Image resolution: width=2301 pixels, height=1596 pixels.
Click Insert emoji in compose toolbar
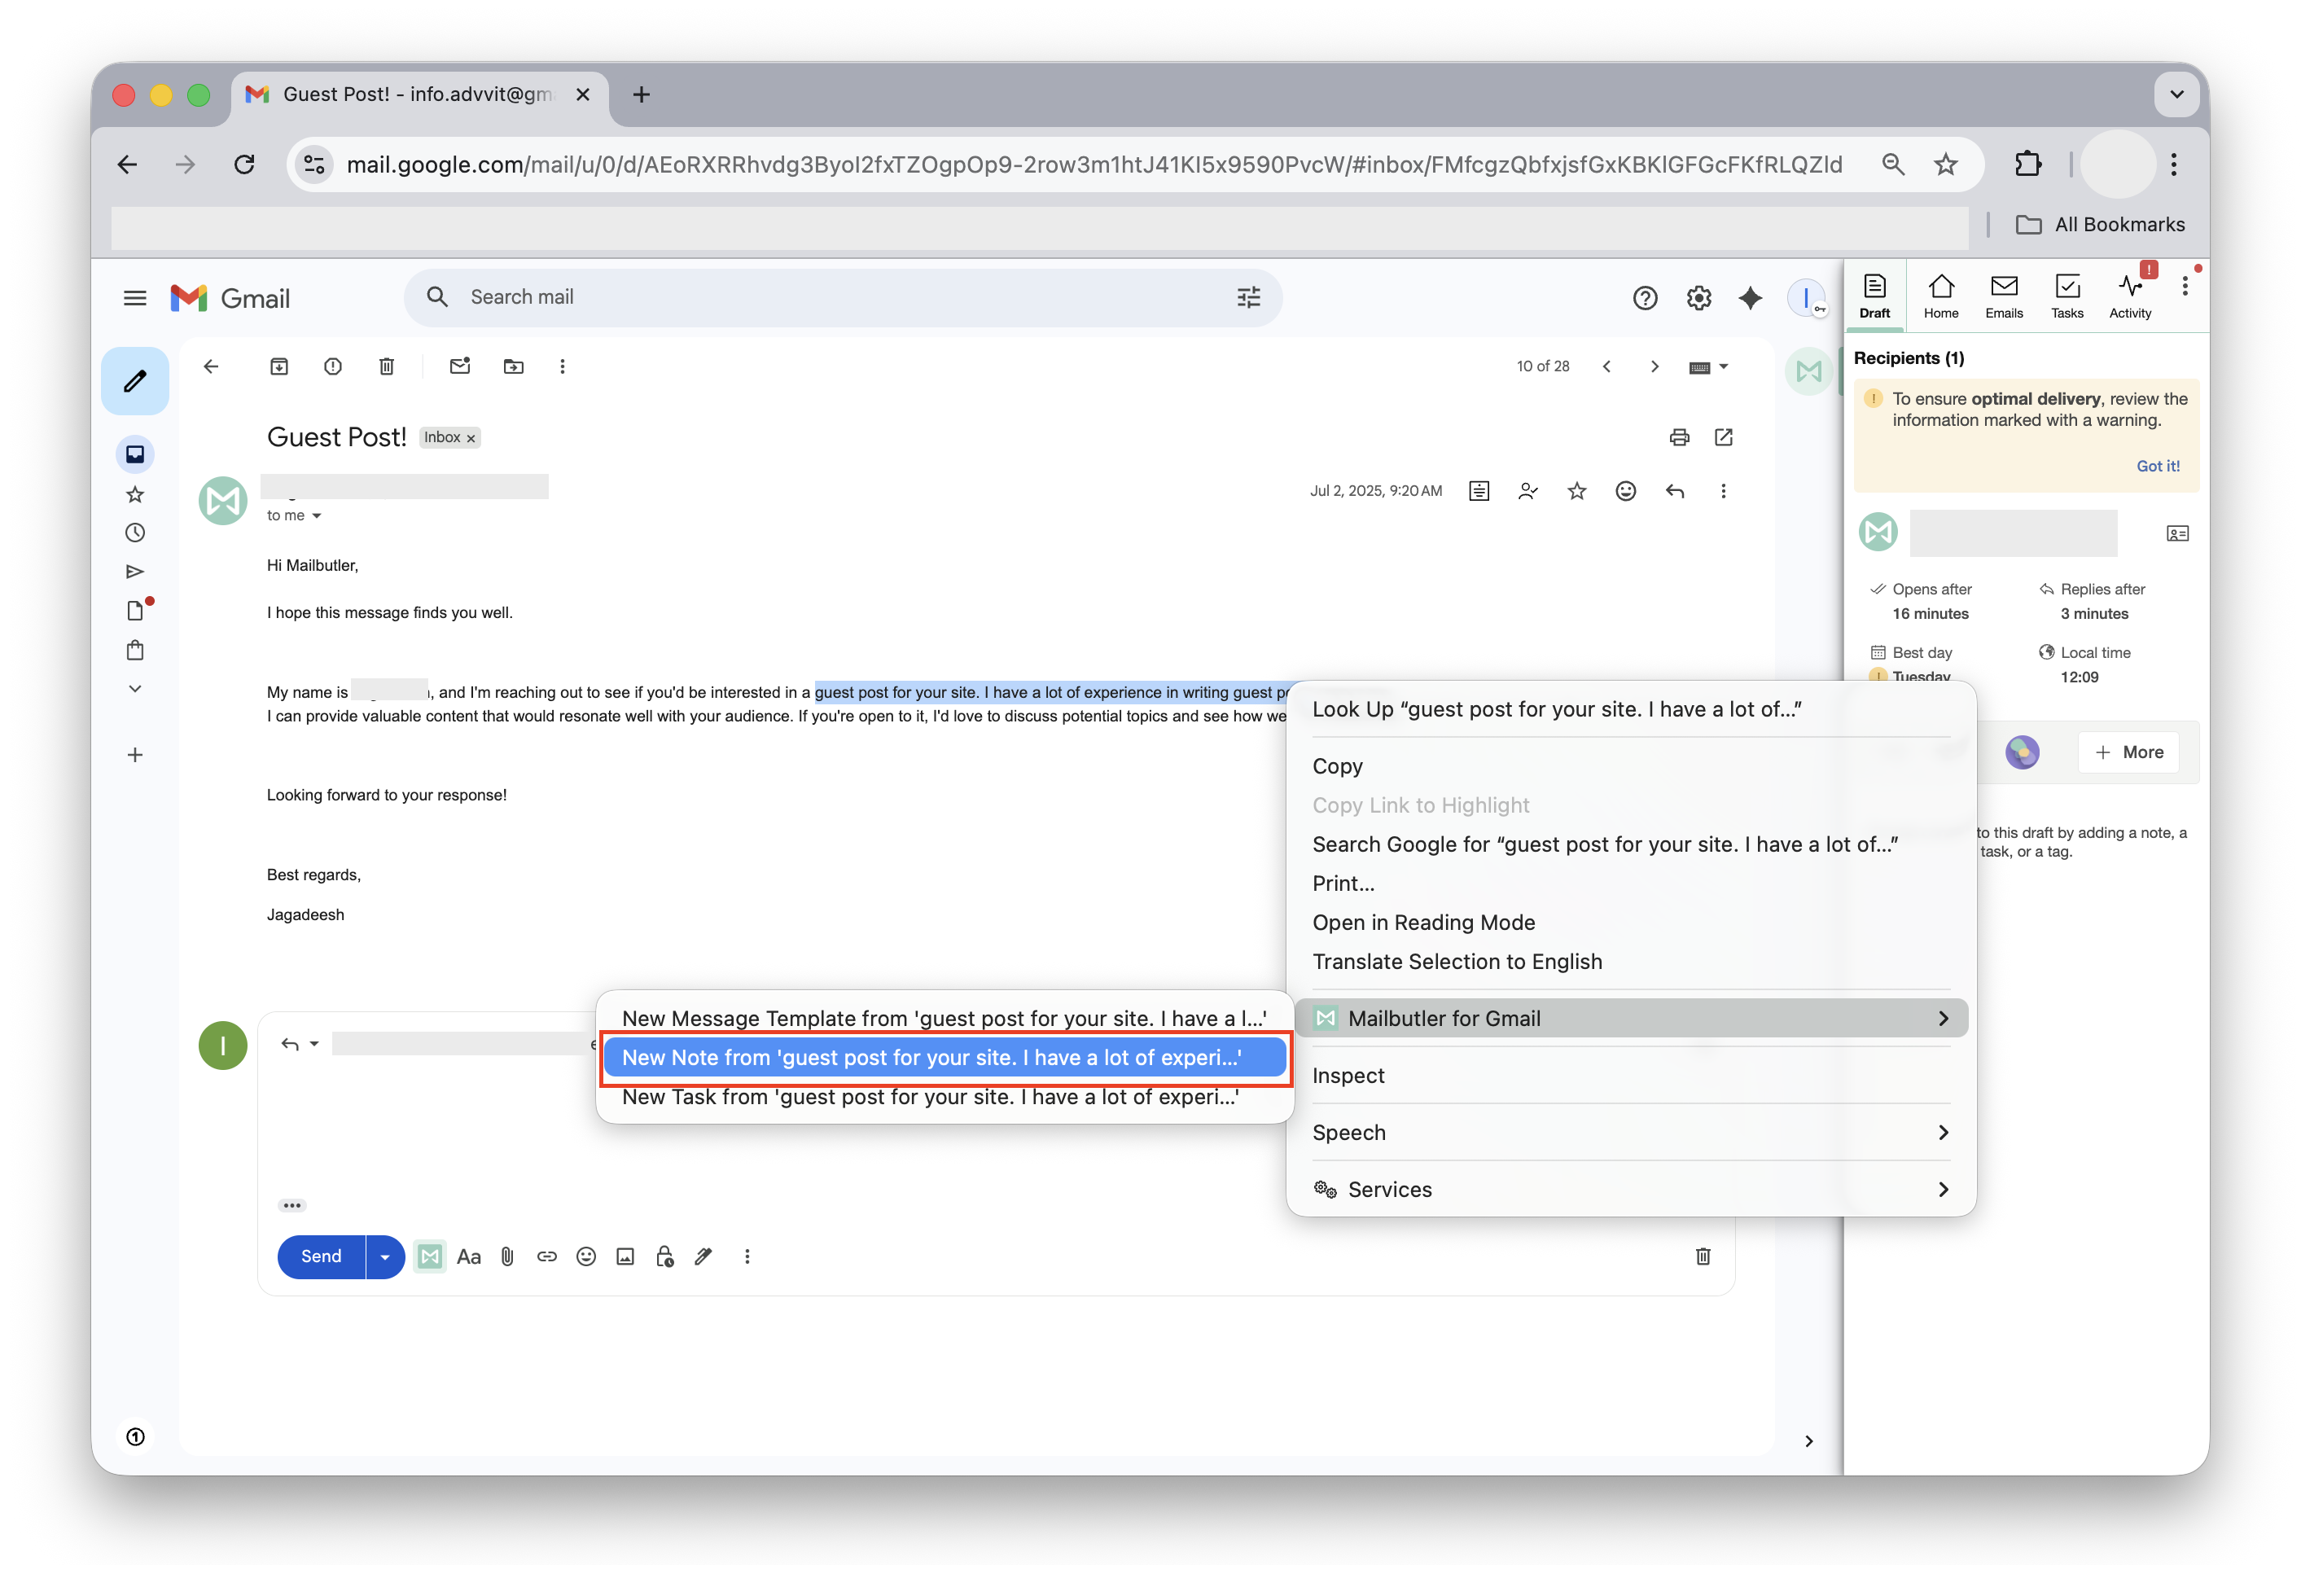586,1257
